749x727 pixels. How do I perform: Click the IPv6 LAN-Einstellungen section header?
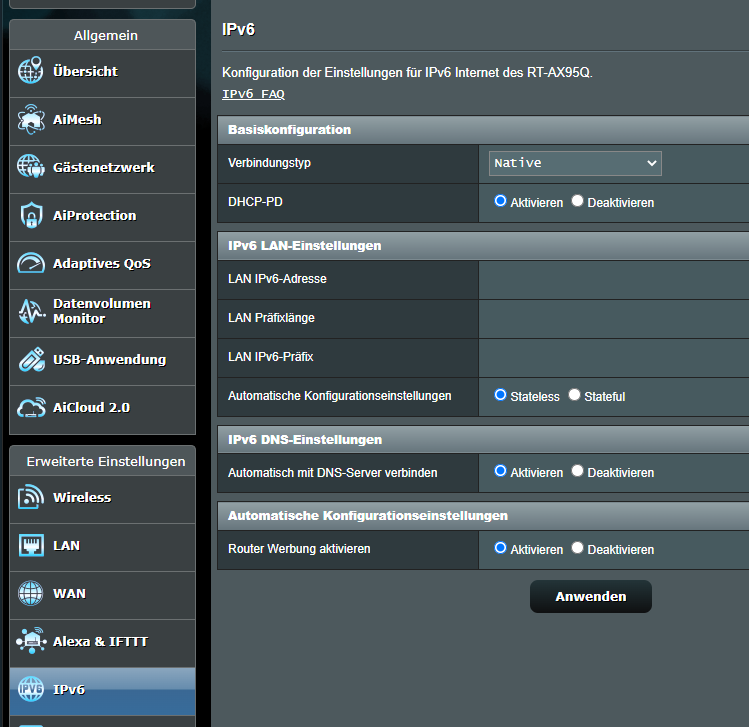click(x=483, y=246)
